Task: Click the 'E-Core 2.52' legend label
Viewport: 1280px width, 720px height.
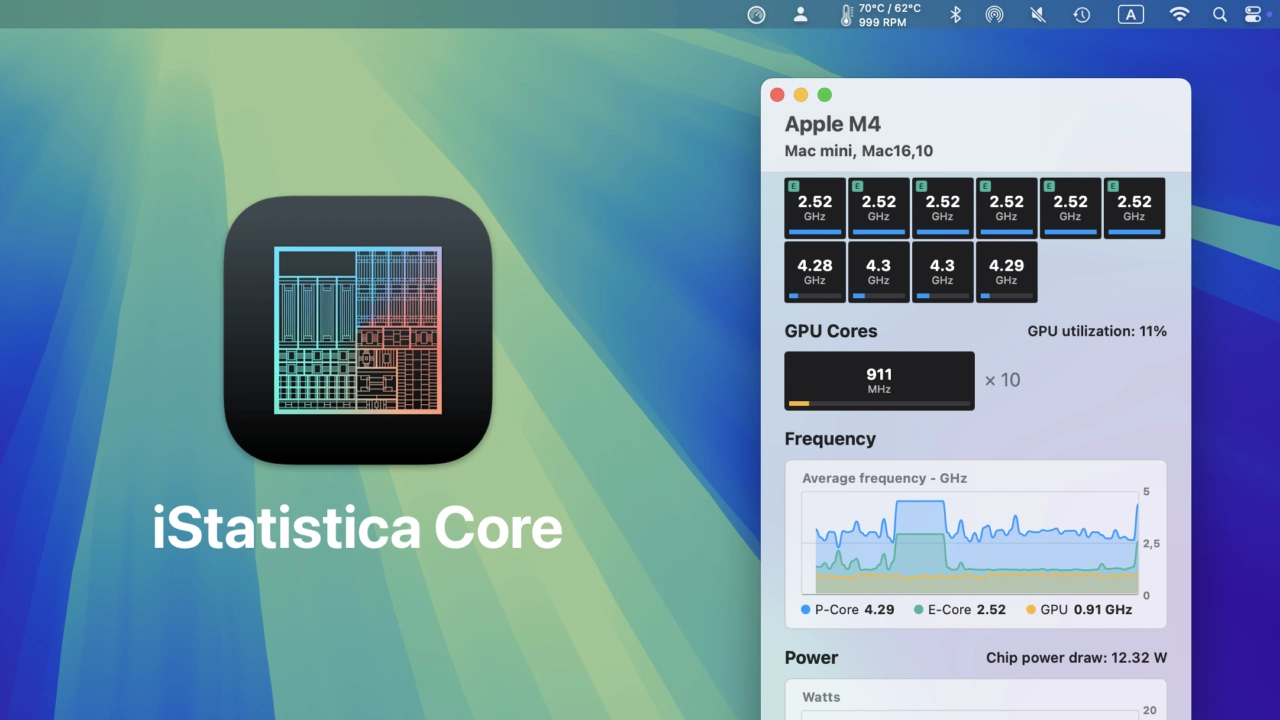Action: (967, 609)
